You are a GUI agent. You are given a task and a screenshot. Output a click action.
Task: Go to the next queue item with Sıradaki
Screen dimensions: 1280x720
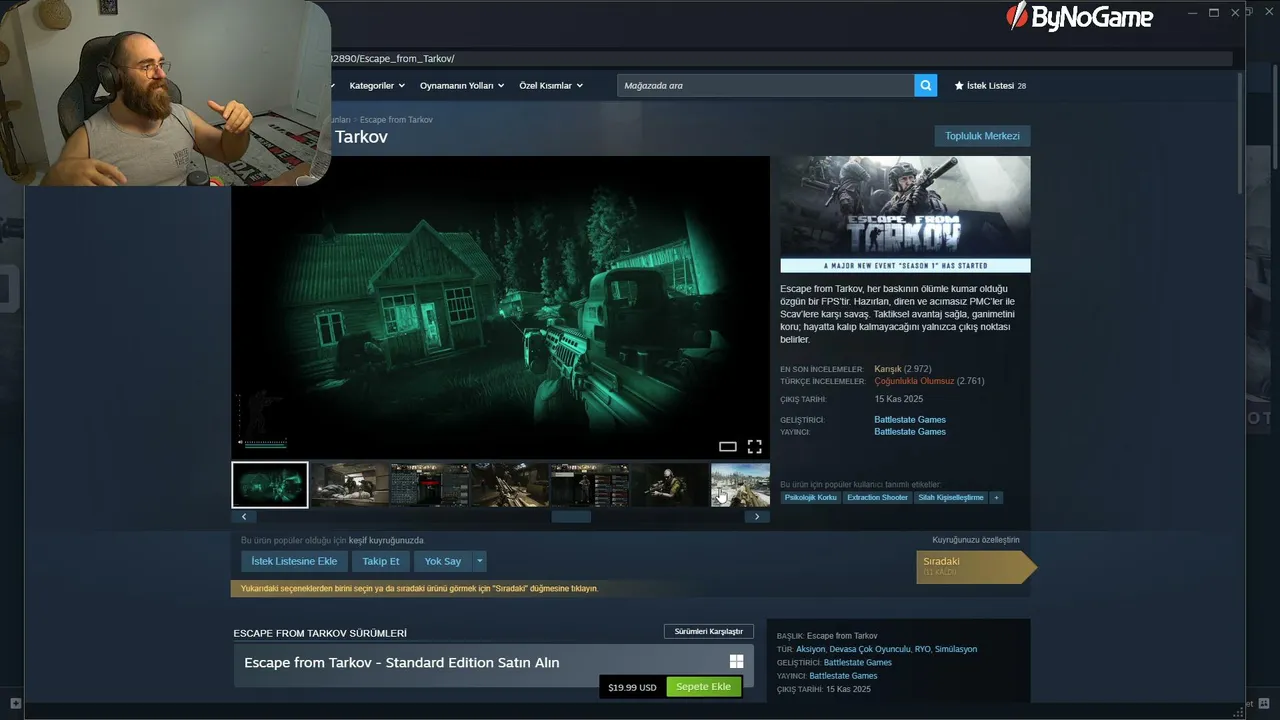point(976,566)
